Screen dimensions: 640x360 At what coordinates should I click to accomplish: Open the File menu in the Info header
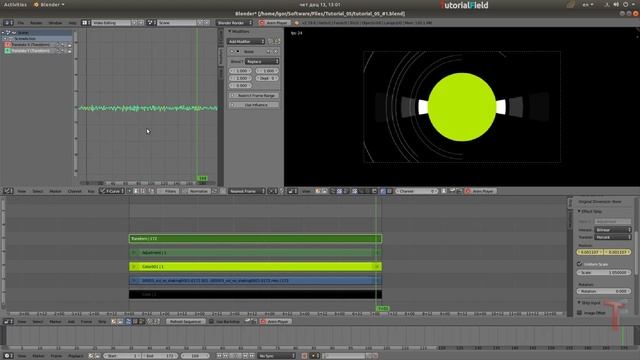(21, 23)
